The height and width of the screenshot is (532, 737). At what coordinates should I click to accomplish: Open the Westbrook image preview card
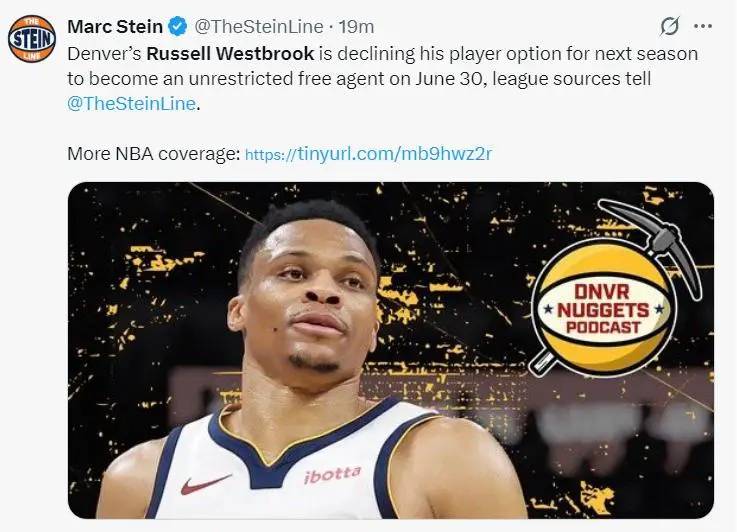point(391,351)
